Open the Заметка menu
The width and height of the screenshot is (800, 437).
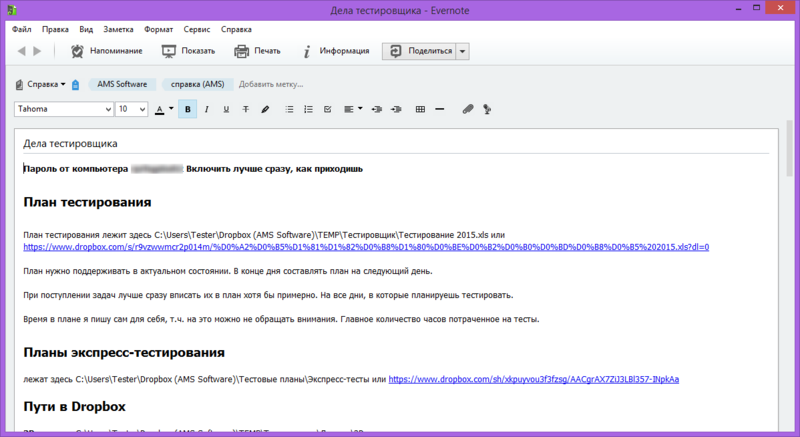point(118,30)
